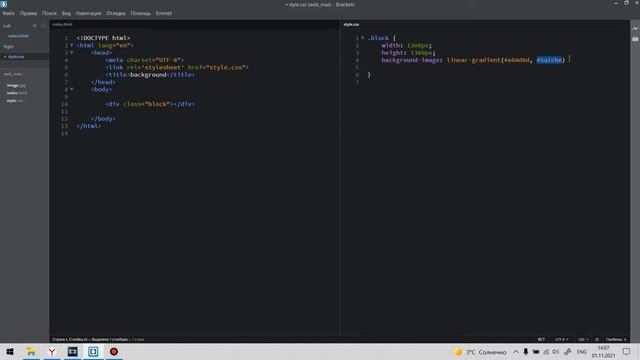This screenshot has width=640, height=360.
Task: Click the selected second gradient hex color
Action: pyautogui.click(x=549, y=60)
